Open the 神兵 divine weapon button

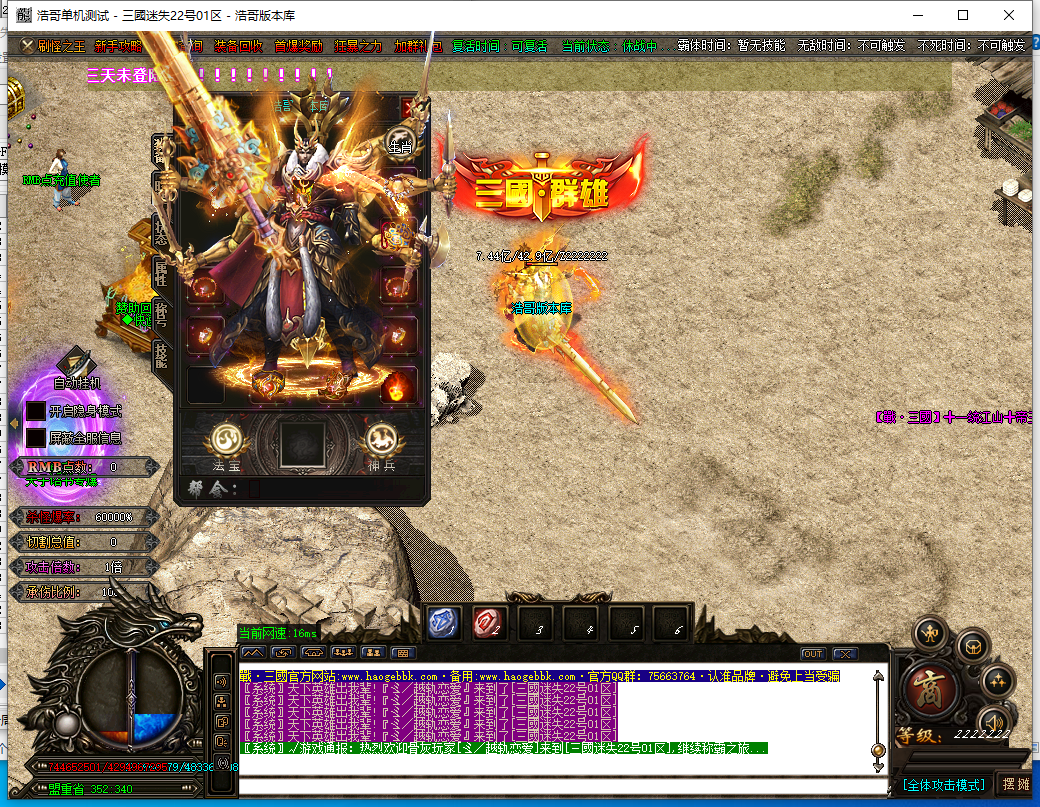382,439
